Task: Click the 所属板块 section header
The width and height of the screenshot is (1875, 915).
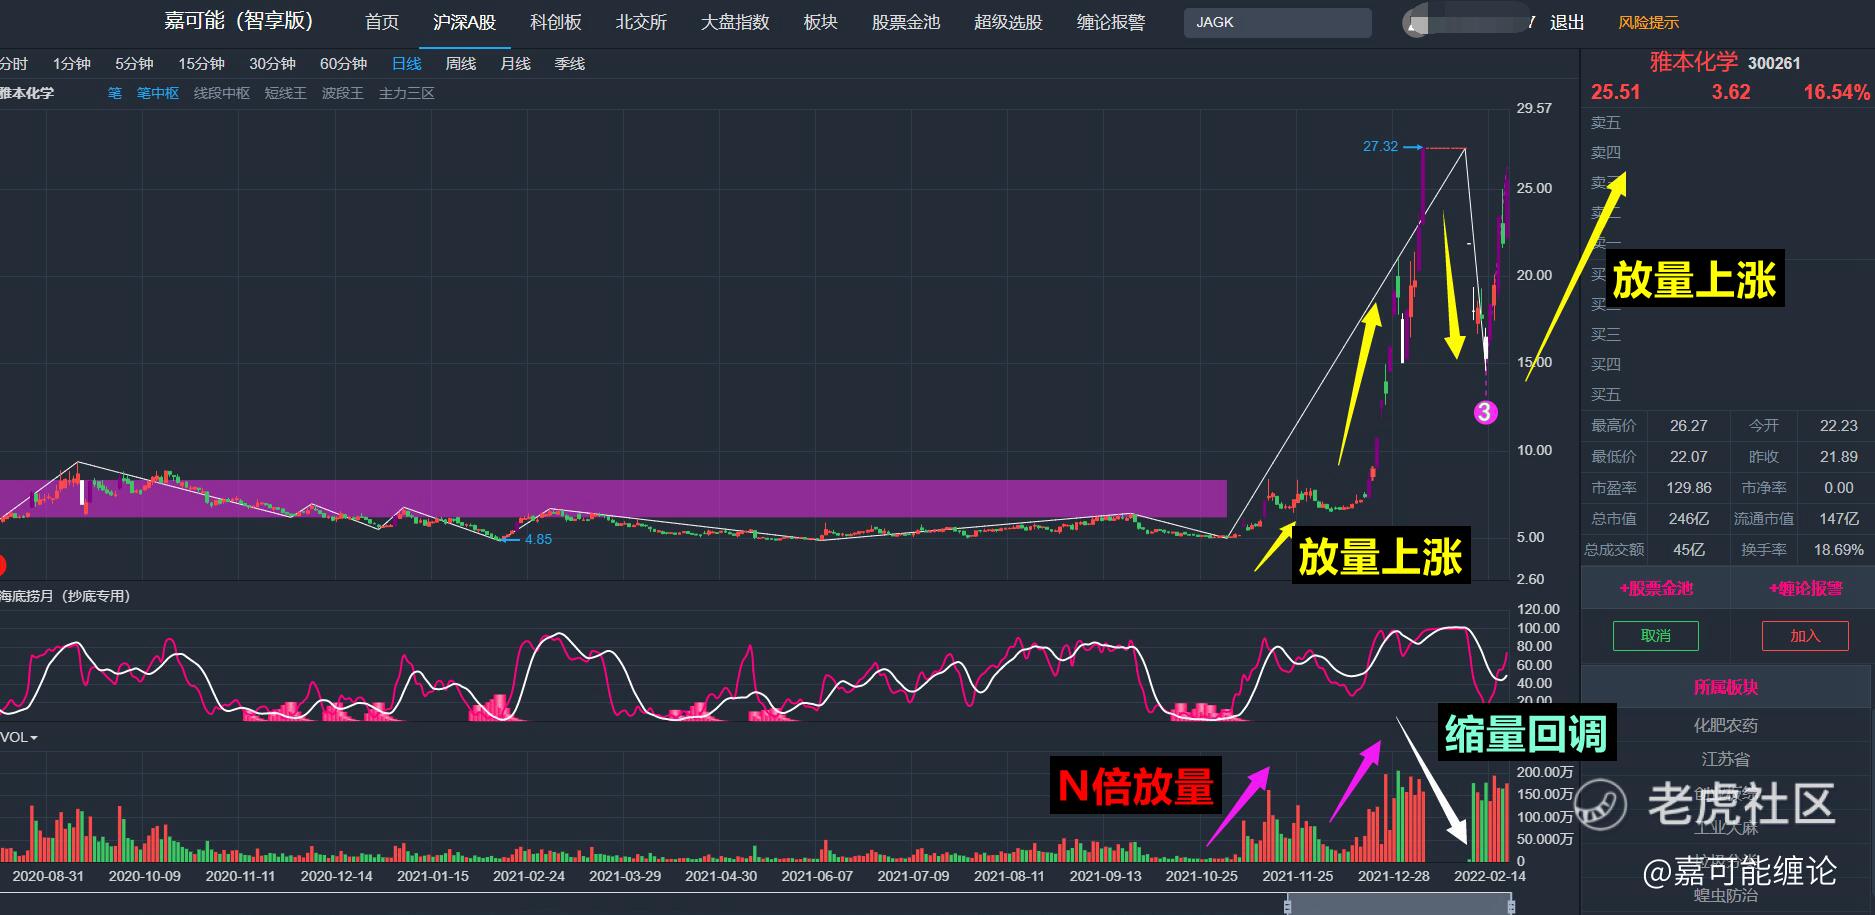Action: pos(1726,687)
